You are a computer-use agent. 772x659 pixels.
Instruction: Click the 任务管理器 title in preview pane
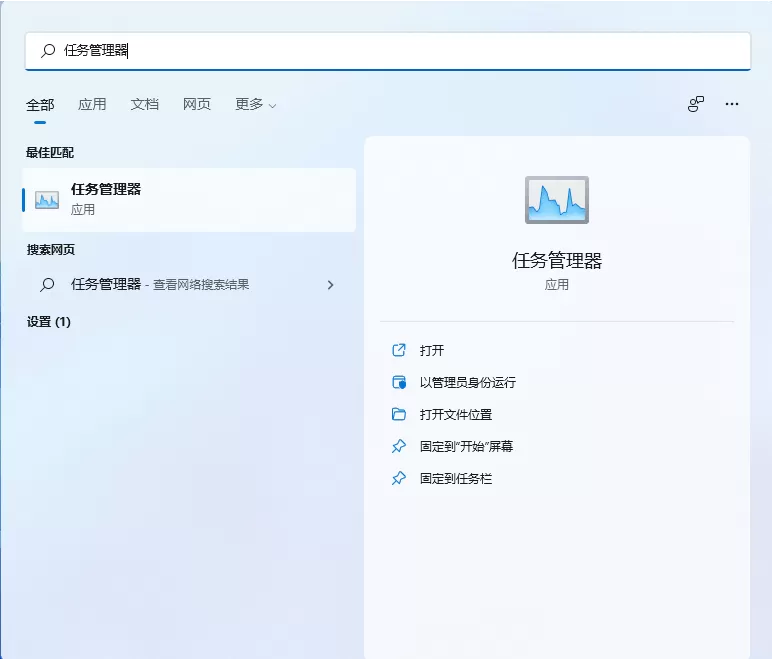point(557,261)
